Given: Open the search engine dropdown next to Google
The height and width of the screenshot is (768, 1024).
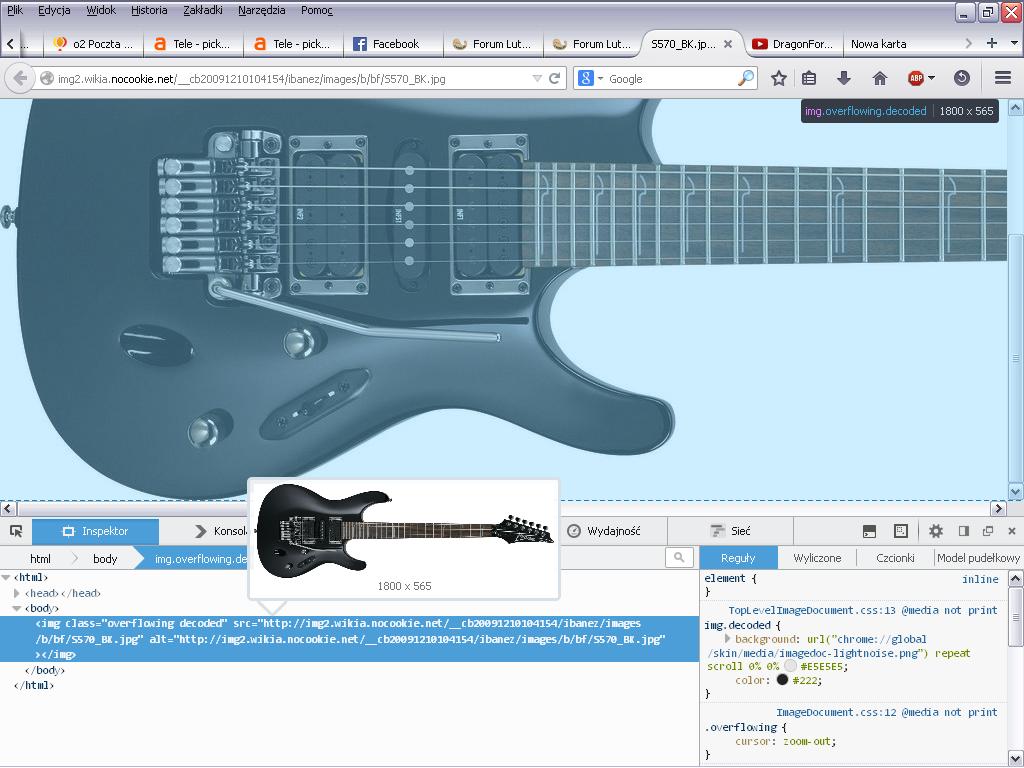Looking at the screenshot, I should (589, 78).
